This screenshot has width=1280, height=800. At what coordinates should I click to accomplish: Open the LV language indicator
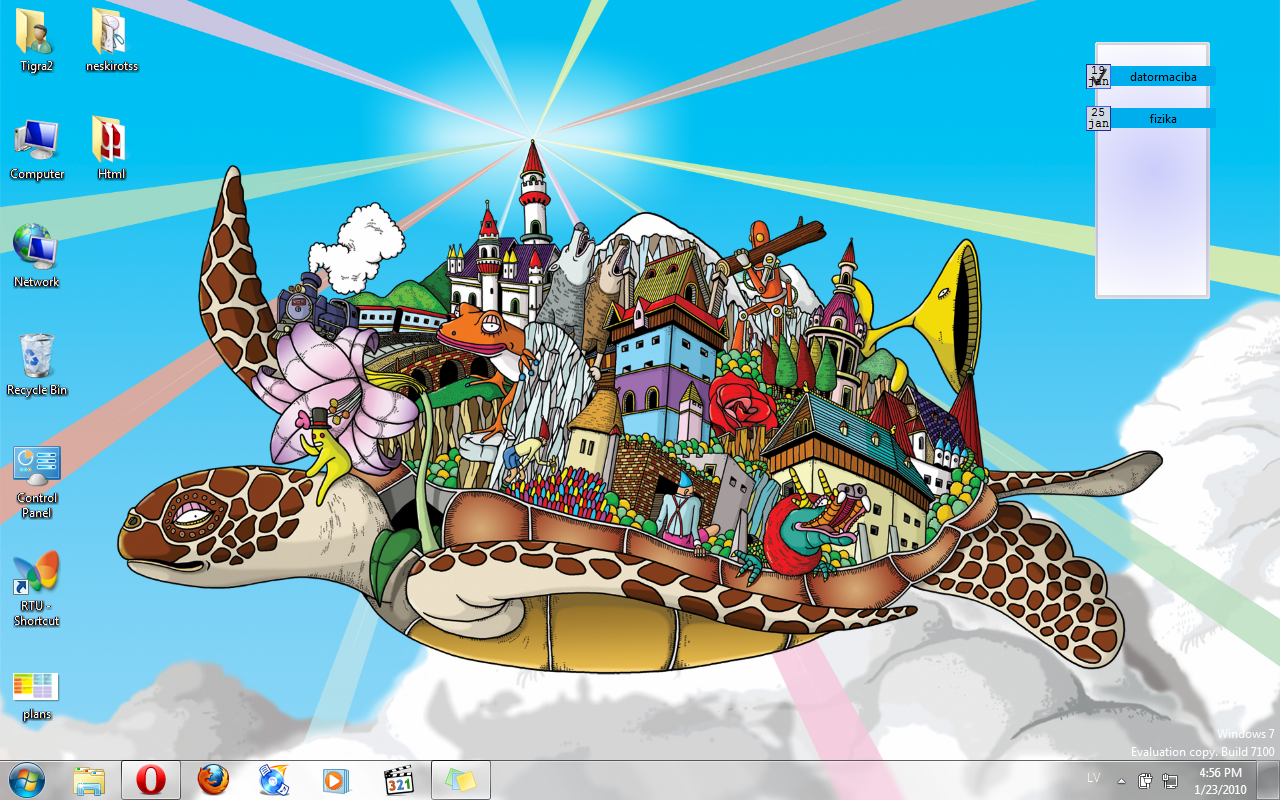click(x=1095, y=778)
